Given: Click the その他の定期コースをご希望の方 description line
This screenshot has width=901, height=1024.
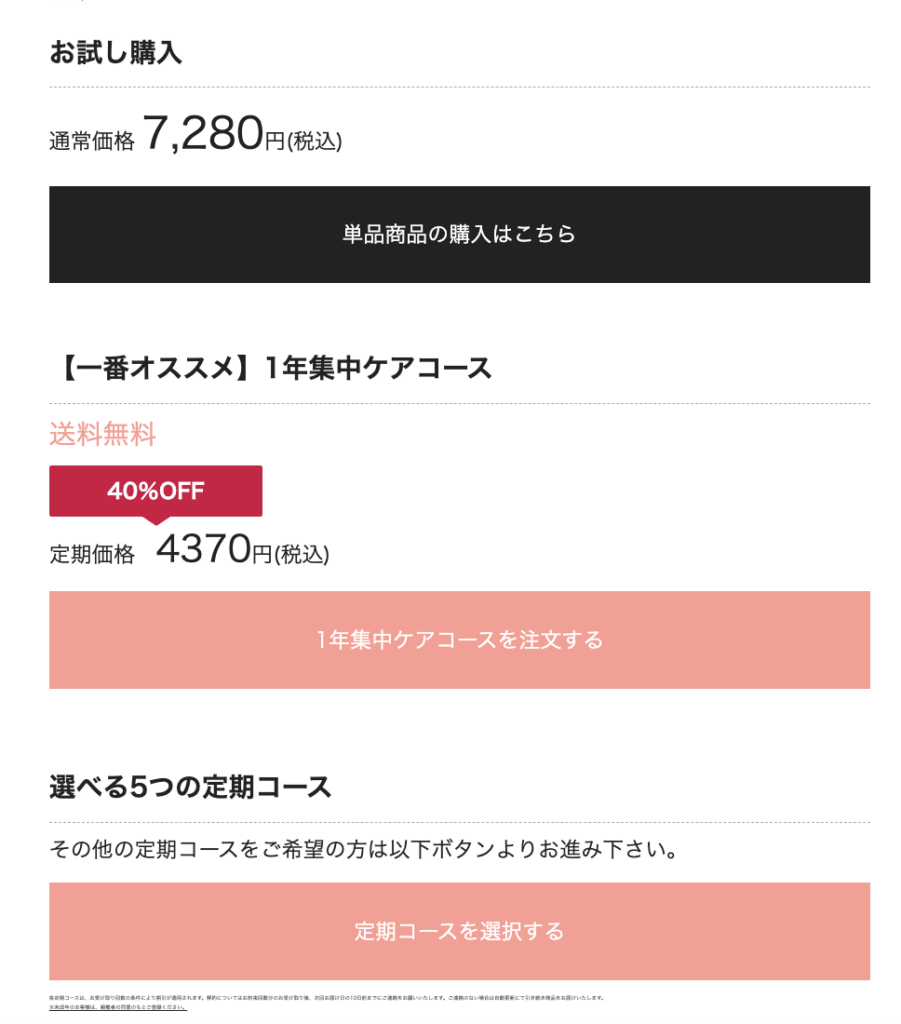Looking at the screenshot, I should coord(365,850).
